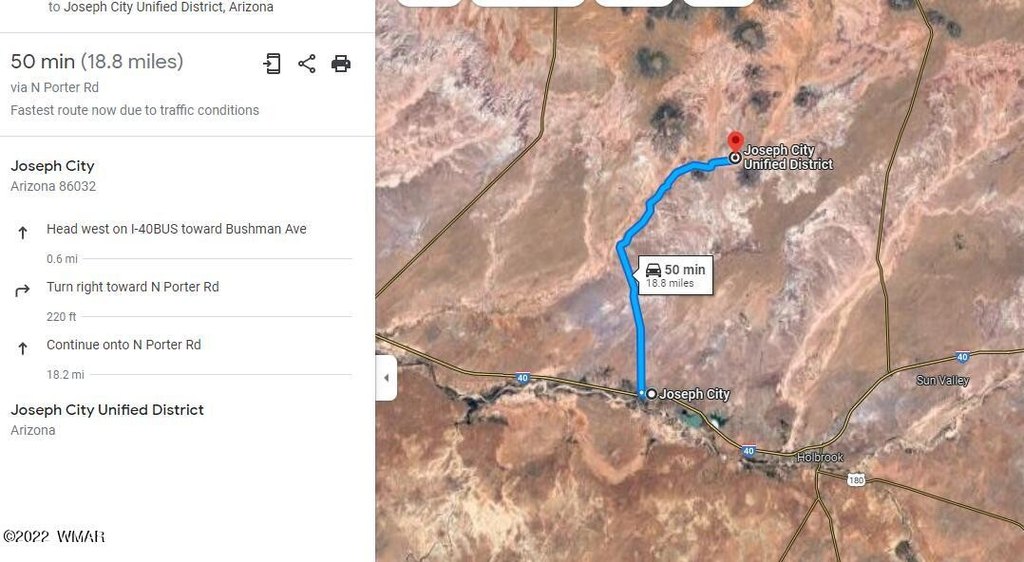Image resolution: width=1024 pixels, height=562 pixels.
Task: Click the US 180 highway shield
Action: [856, 480]
